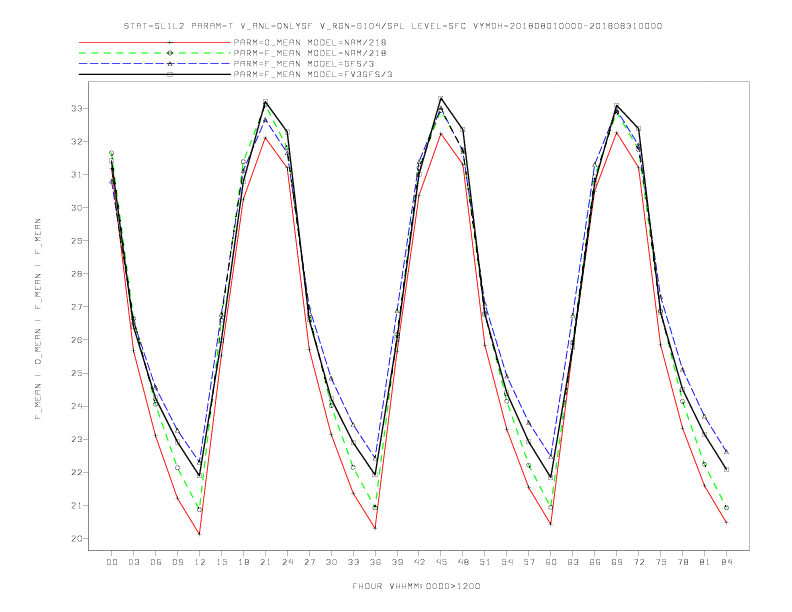
Task: Click y-axis tick label 31
Action: point(77,175)
